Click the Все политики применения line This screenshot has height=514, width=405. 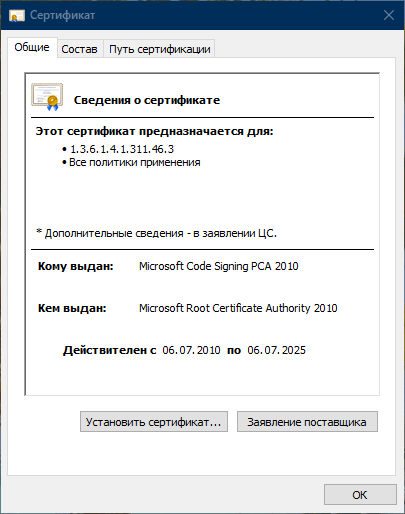tap(135, 162)
